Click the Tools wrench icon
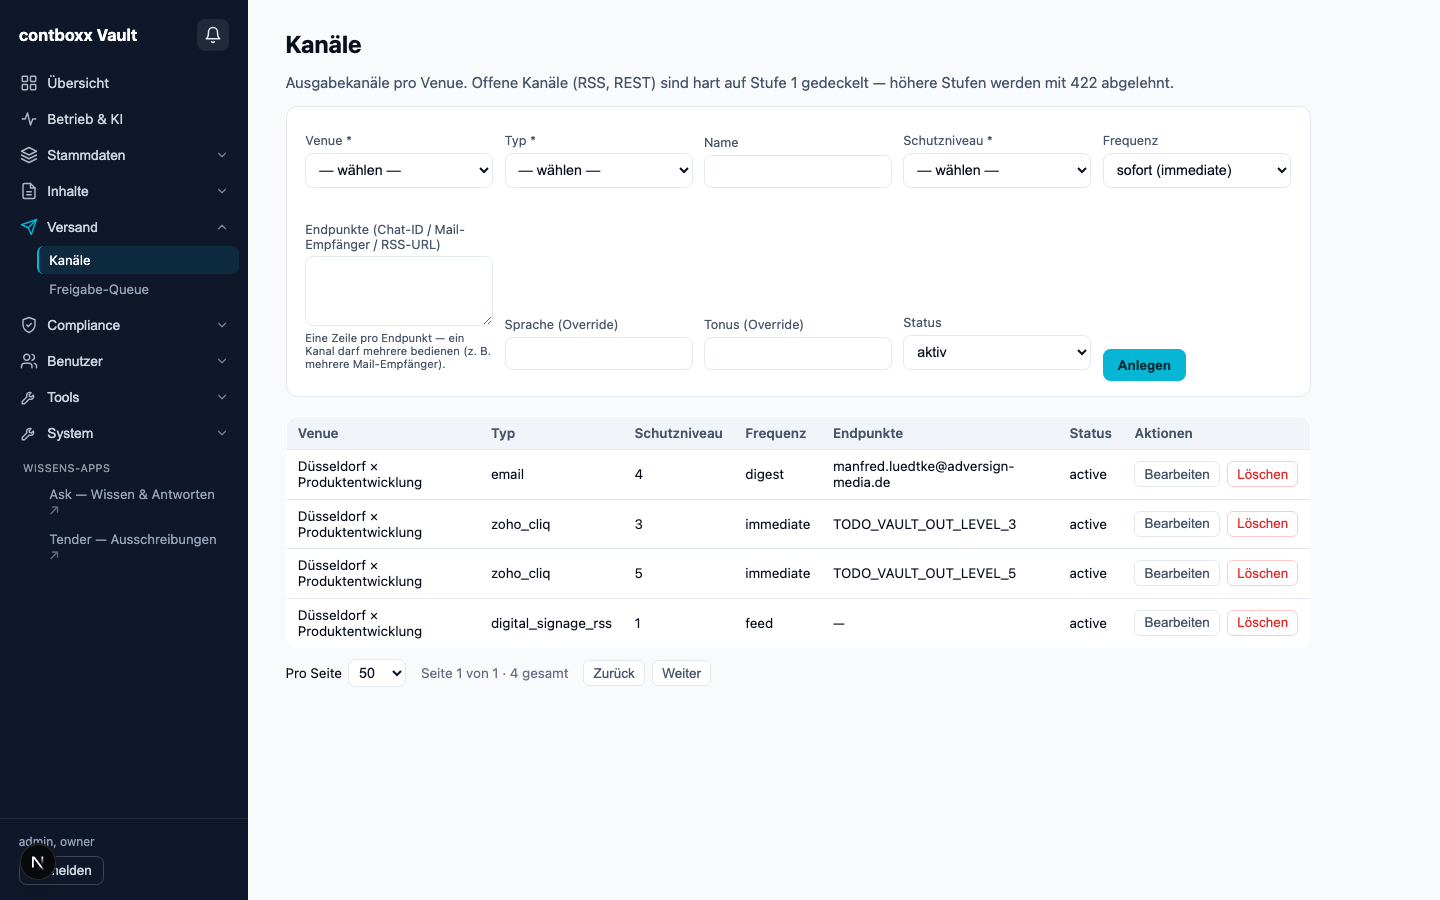Screen dimensions: 1440x900 pyautogui.click(x=29, y=397)
